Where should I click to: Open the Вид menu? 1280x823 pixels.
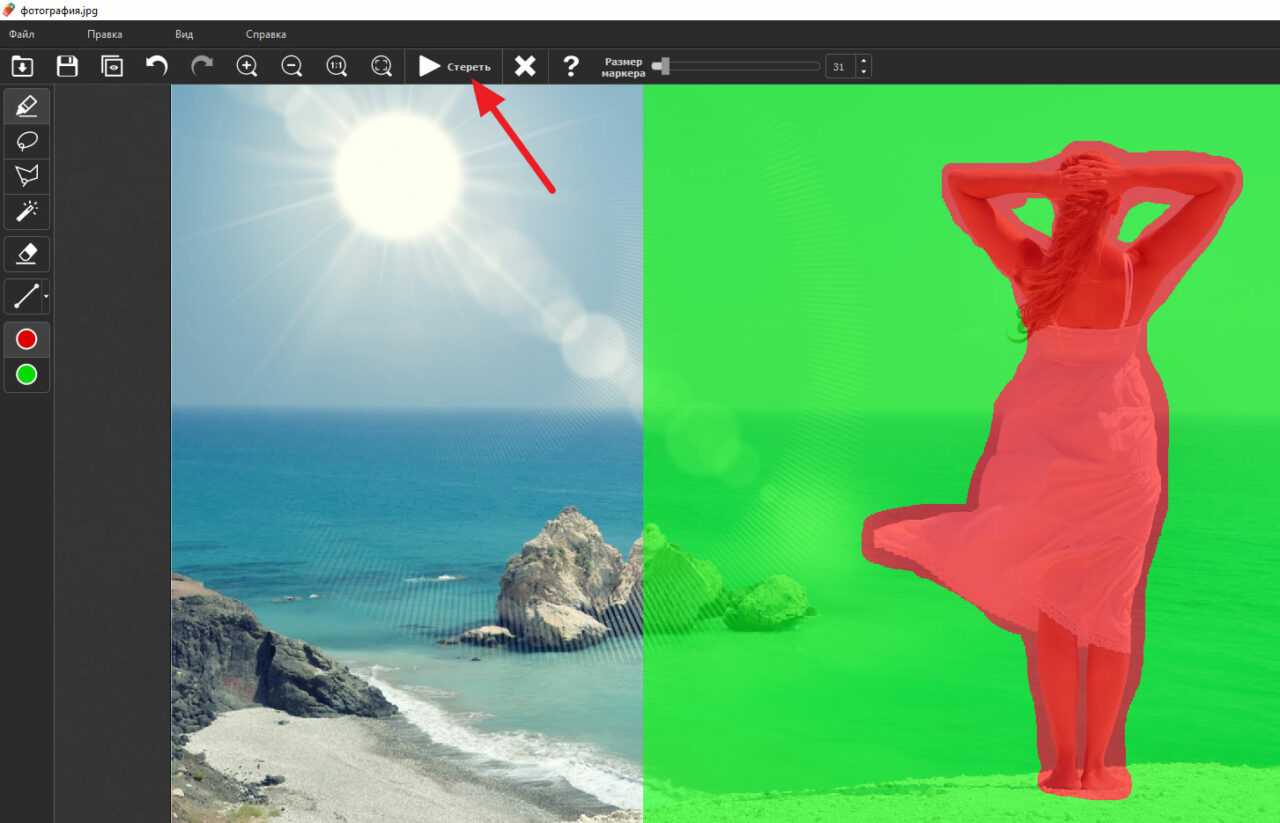point(184,34)
